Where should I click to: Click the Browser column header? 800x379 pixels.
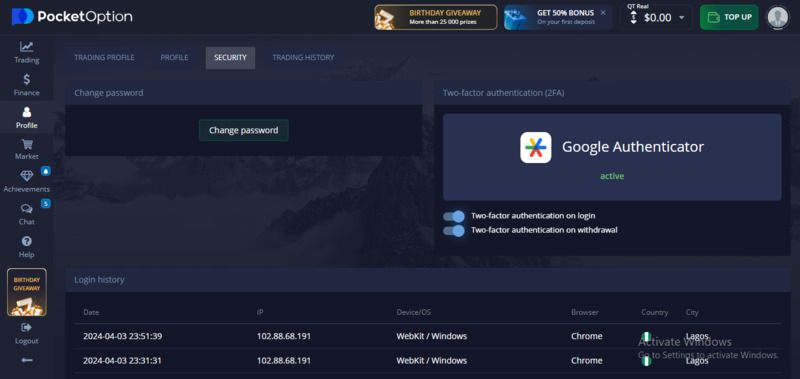pyautogui.click(x=585, y=312)
